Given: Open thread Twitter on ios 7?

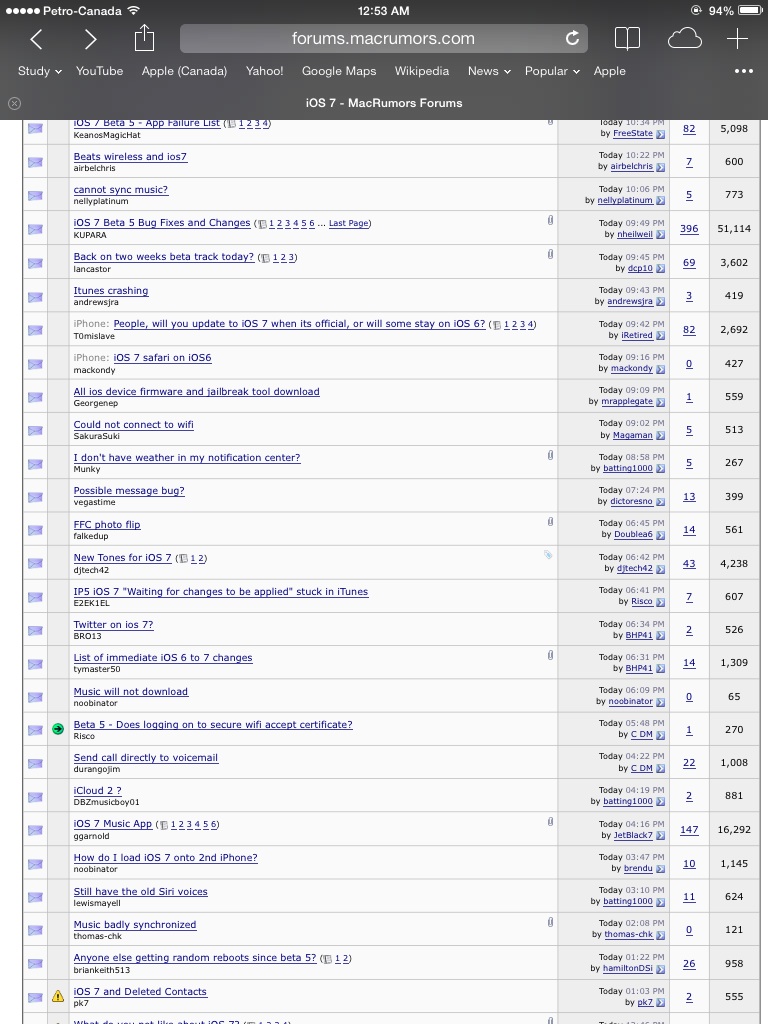Looking at the screenshot, I should pyautogui.click(x=114, y=625).
